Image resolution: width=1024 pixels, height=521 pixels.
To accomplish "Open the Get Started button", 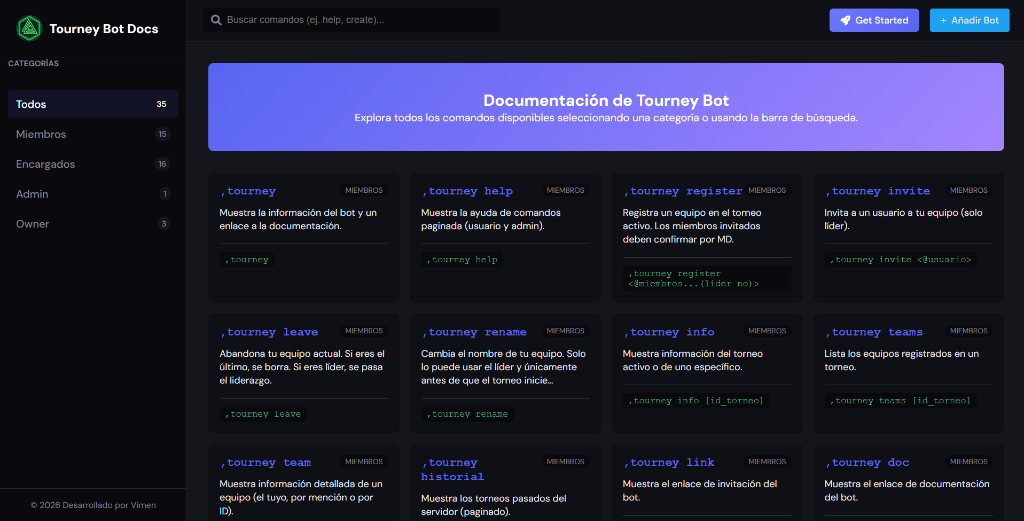I will tap(874, 20).
